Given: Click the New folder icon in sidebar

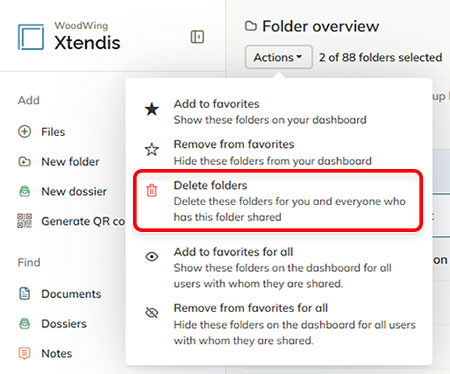Looking at the screenshot, I should point(24,162).
